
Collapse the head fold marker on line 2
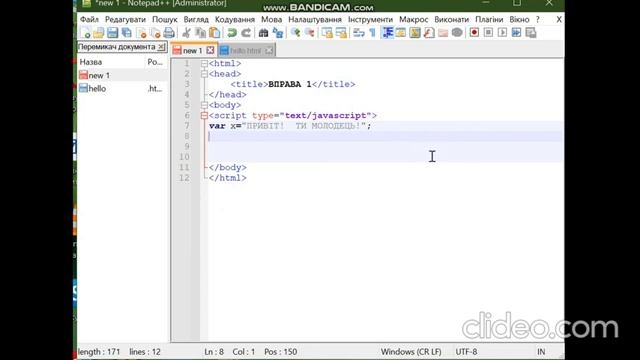point(204,74)
